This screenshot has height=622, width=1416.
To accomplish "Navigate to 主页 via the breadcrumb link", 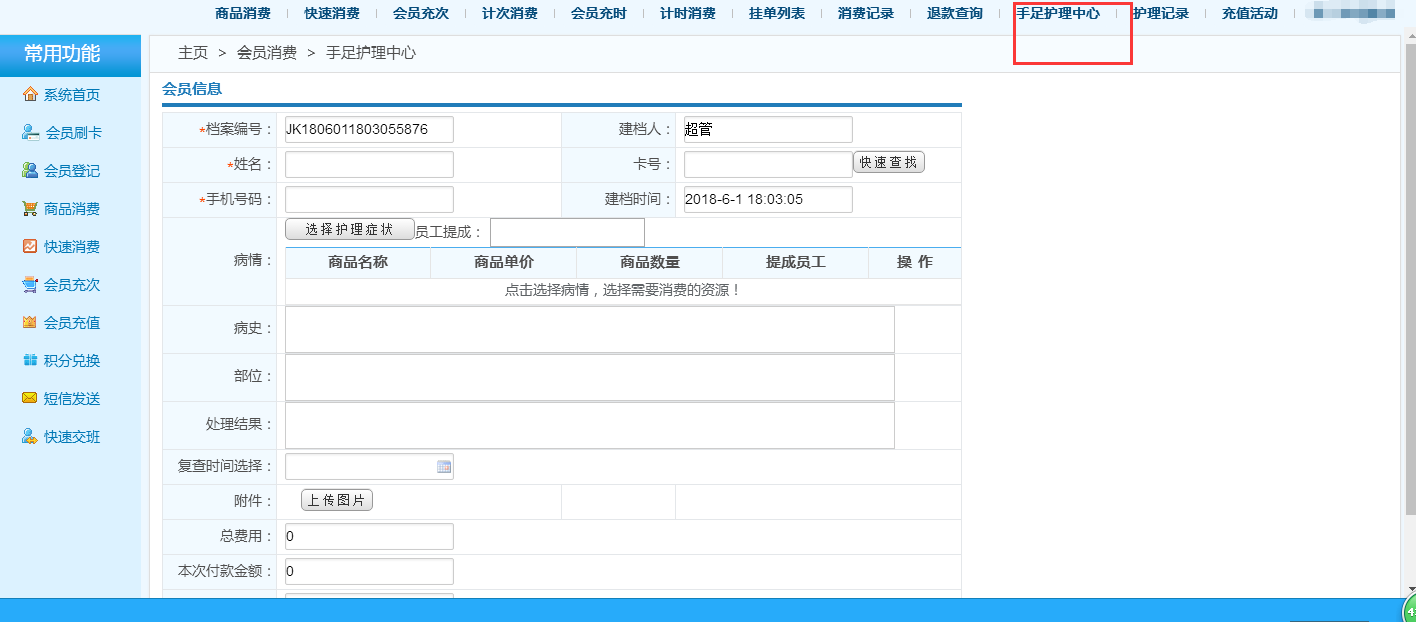I will tap(192, 53).
